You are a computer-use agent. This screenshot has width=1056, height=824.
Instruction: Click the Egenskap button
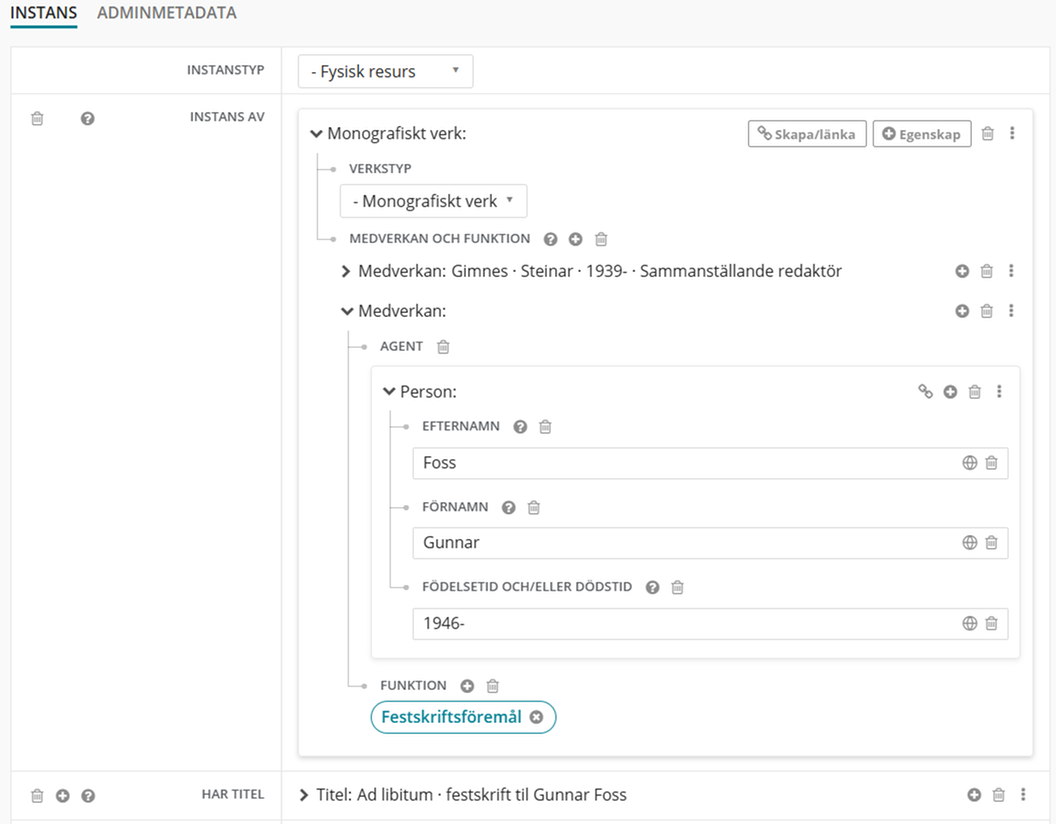(x=922, y=134)
